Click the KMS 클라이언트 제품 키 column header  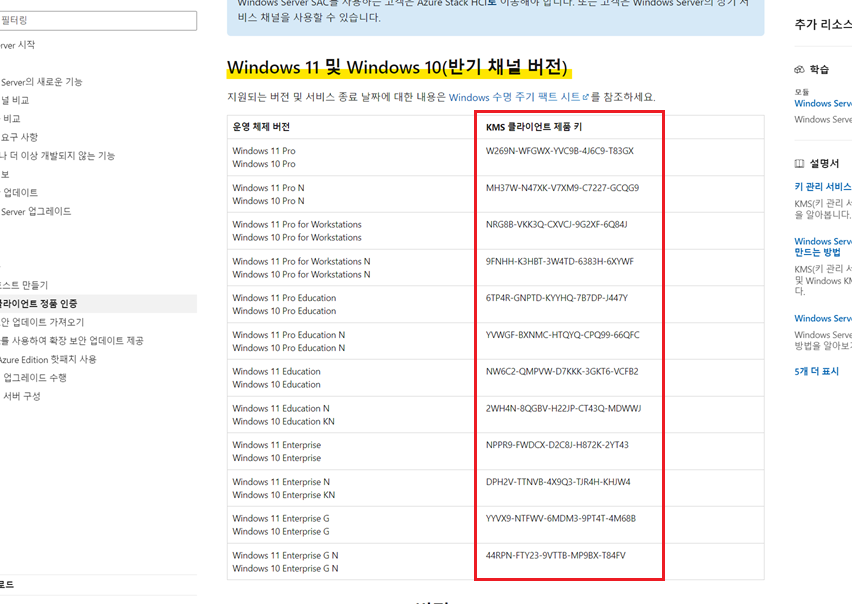(x=534, y=127)
